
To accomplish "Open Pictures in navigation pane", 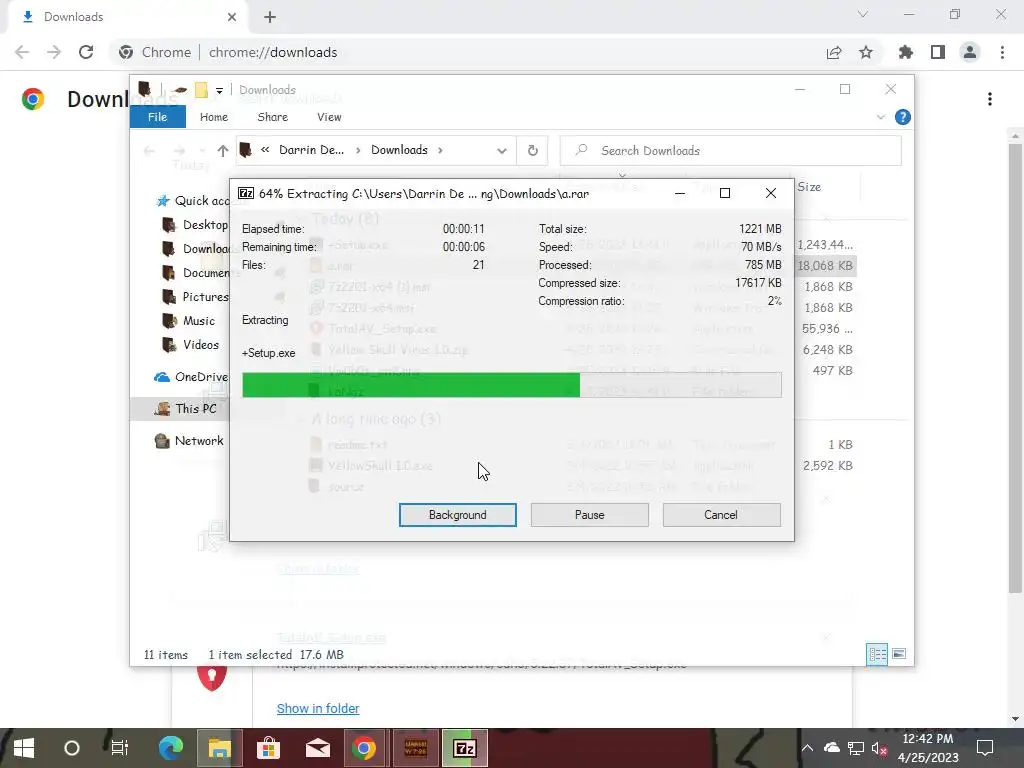I will point(195,296).
